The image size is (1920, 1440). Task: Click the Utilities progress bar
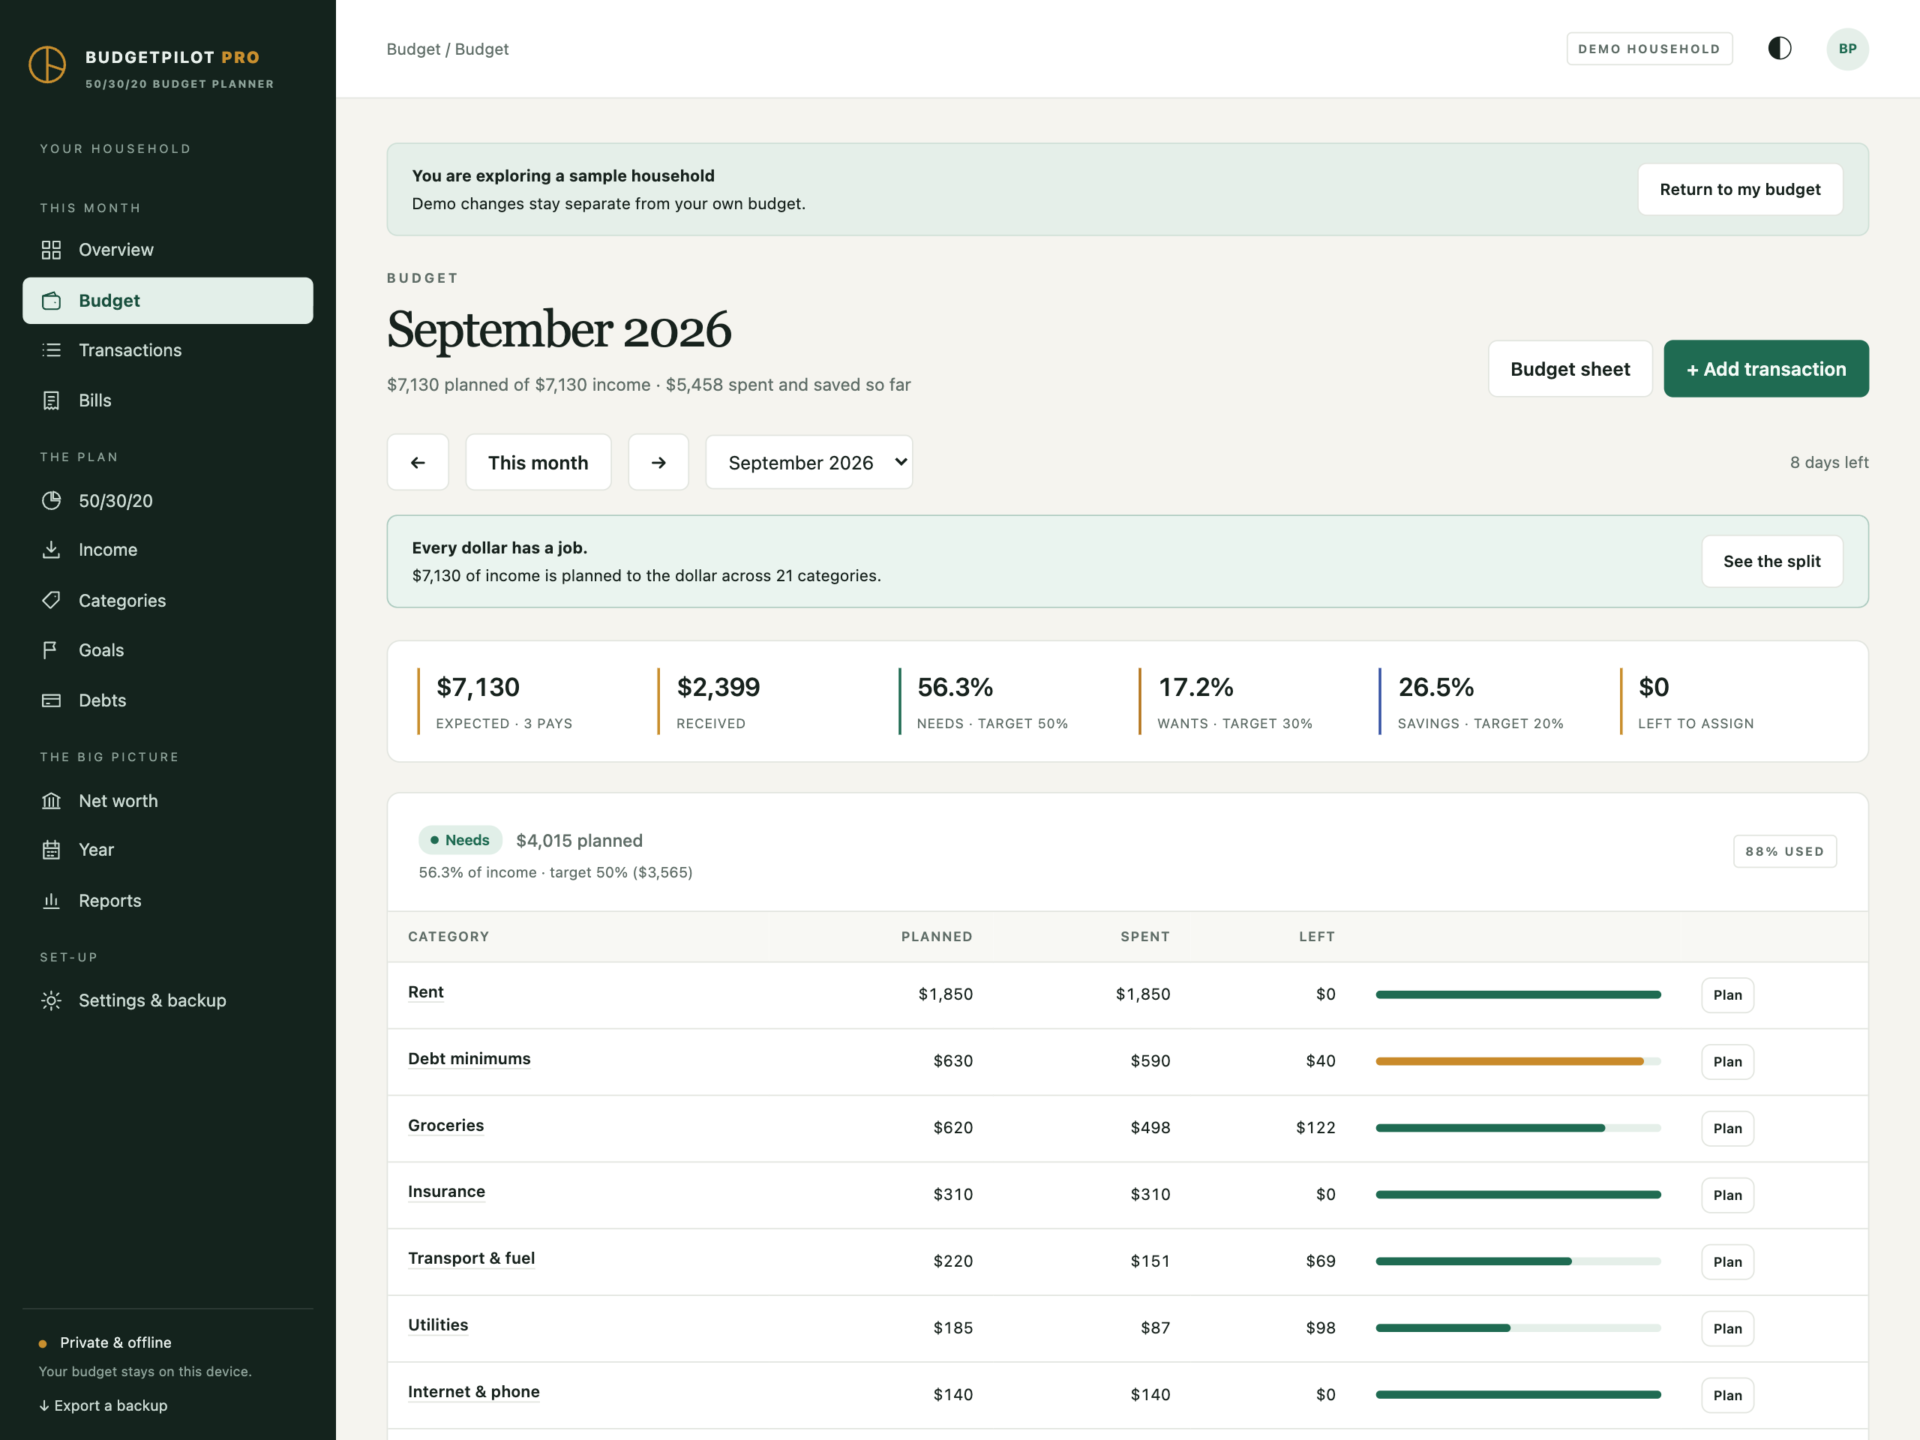click(1518, 1328)
